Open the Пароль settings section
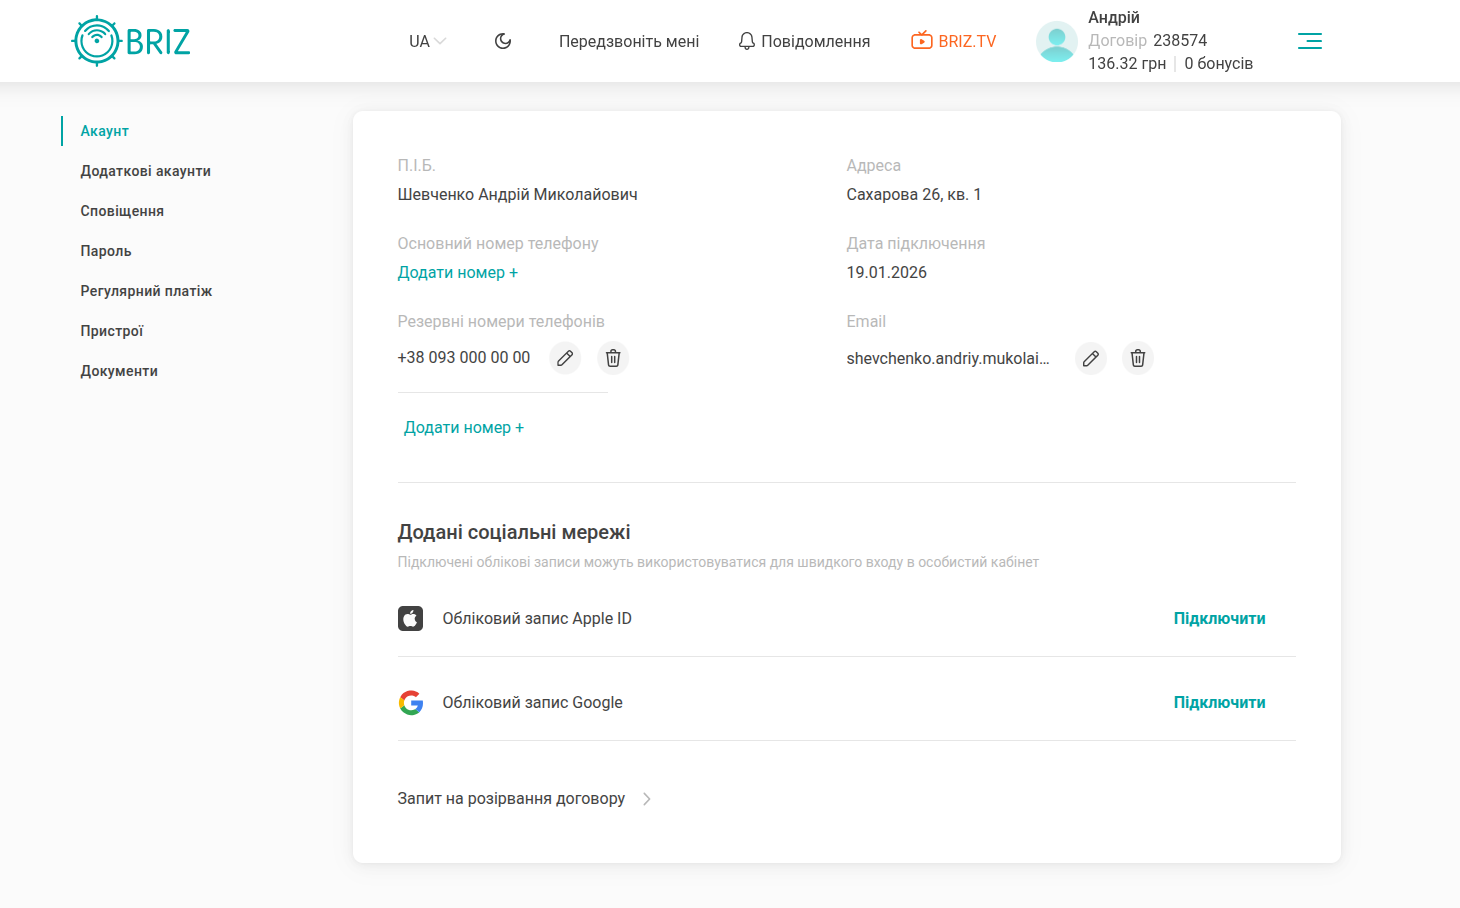The height and width of the screenshot is (908, 1460). click(106, 251)
